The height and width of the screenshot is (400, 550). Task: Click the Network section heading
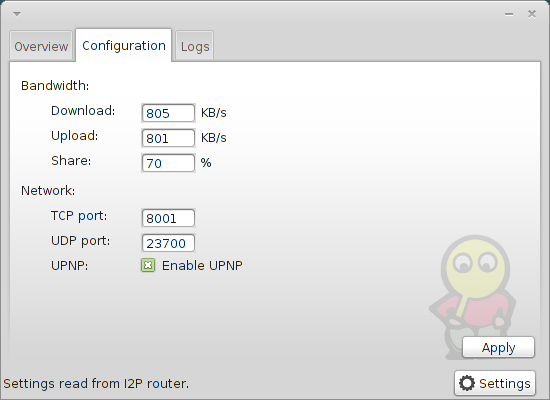(x=48, y=191)
